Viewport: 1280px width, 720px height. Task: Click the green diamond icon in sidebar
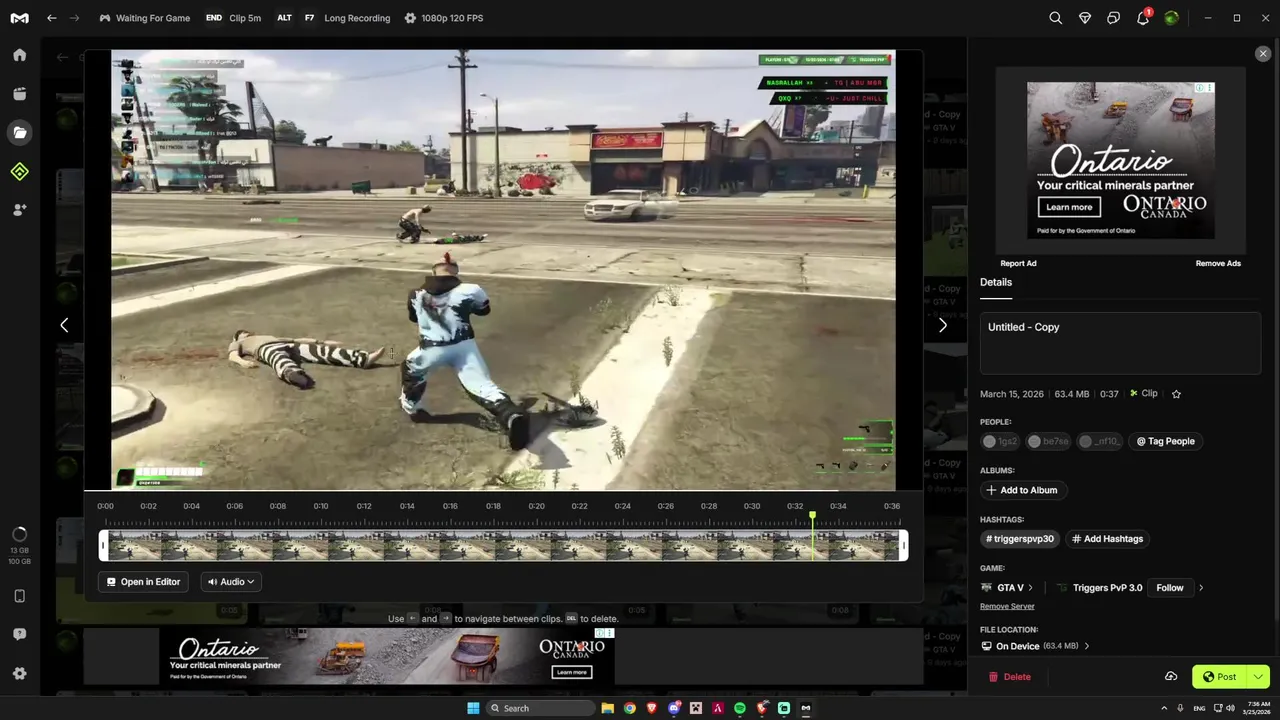click(19, 172)
